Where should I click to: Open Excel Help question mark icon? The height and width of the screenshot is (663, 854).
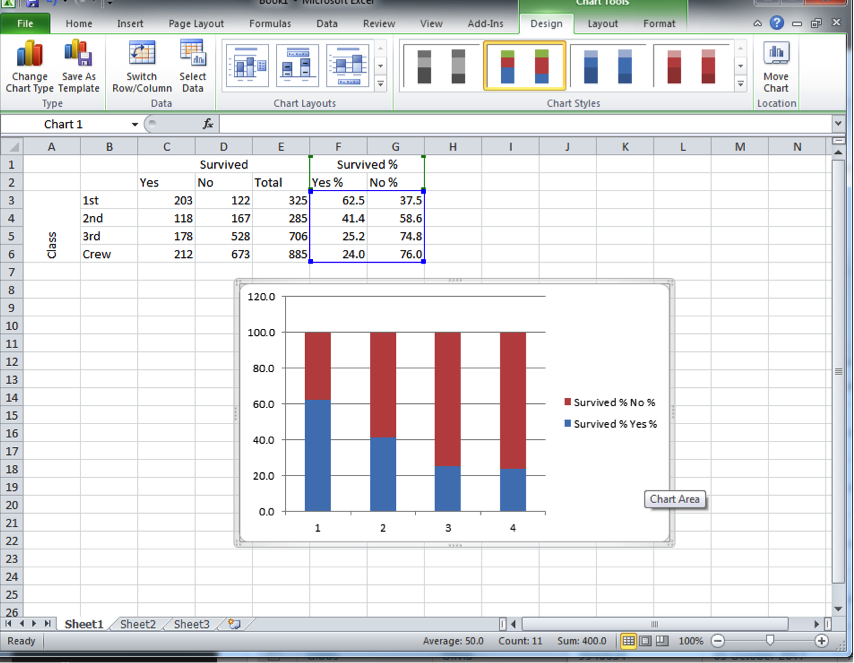pos(777,23)
